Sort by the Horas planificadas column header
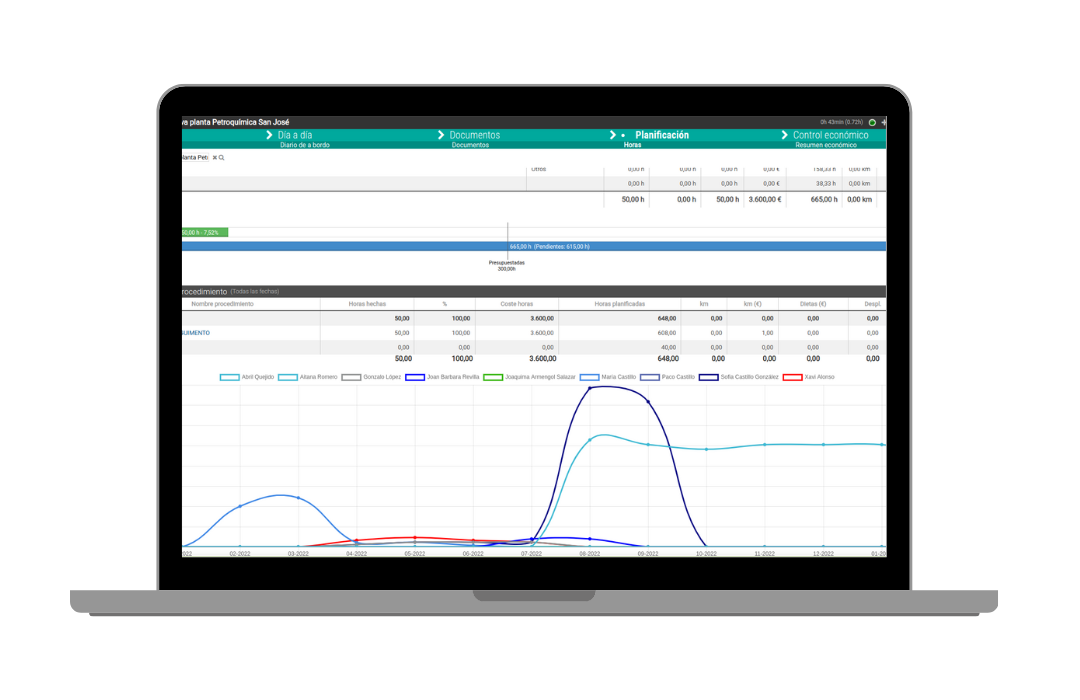1080x700 pixels. 619,304
